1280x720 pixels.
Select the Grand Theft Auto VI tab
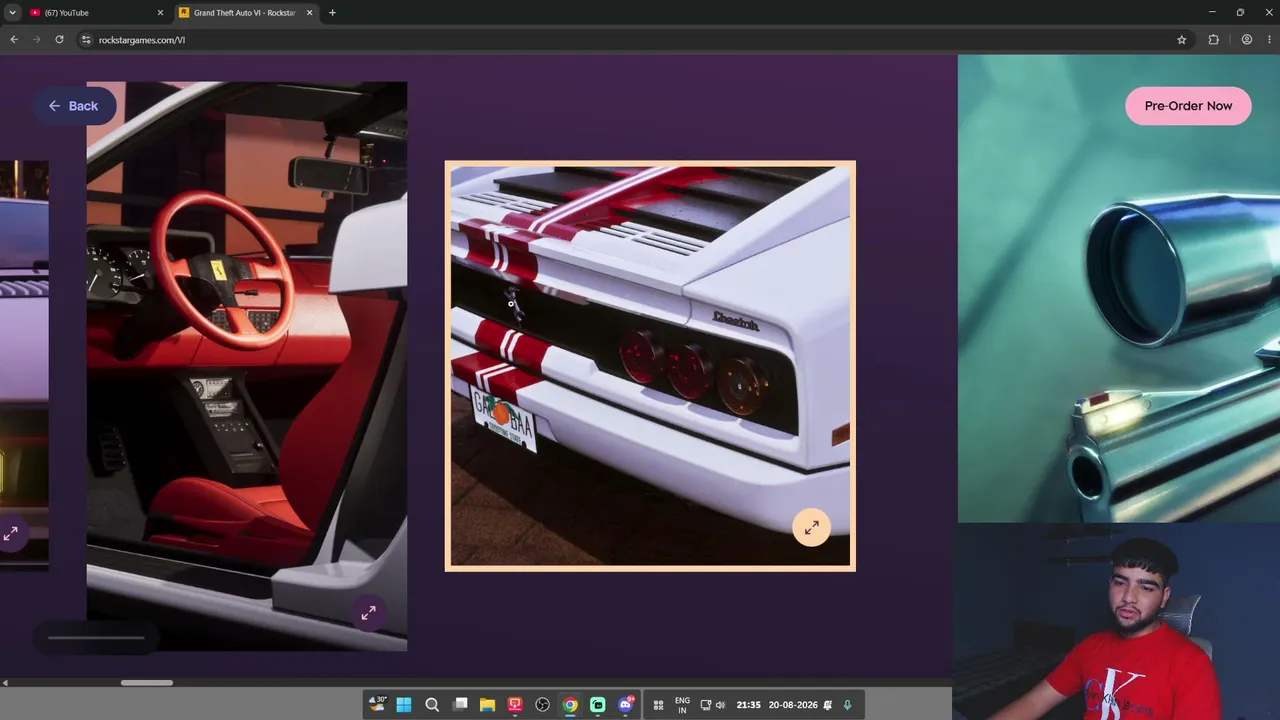point(245,13)
